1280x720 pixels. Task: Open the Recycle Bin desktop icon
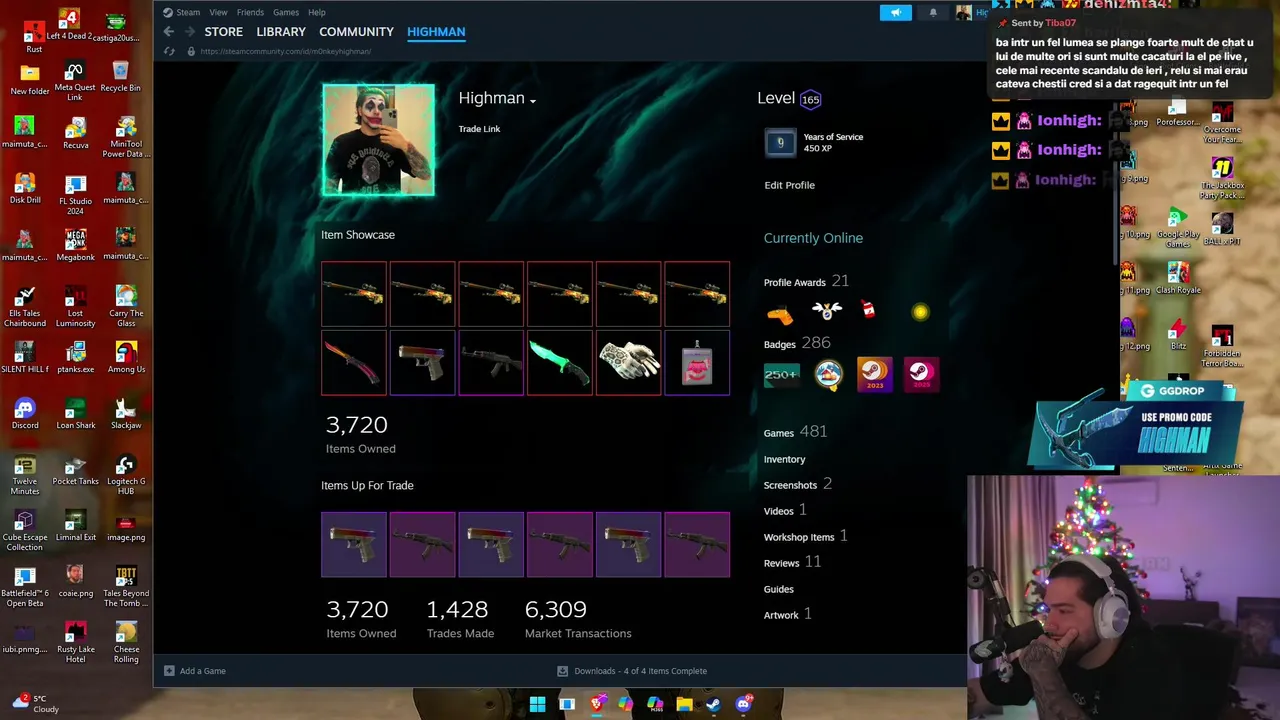point(120,78)
